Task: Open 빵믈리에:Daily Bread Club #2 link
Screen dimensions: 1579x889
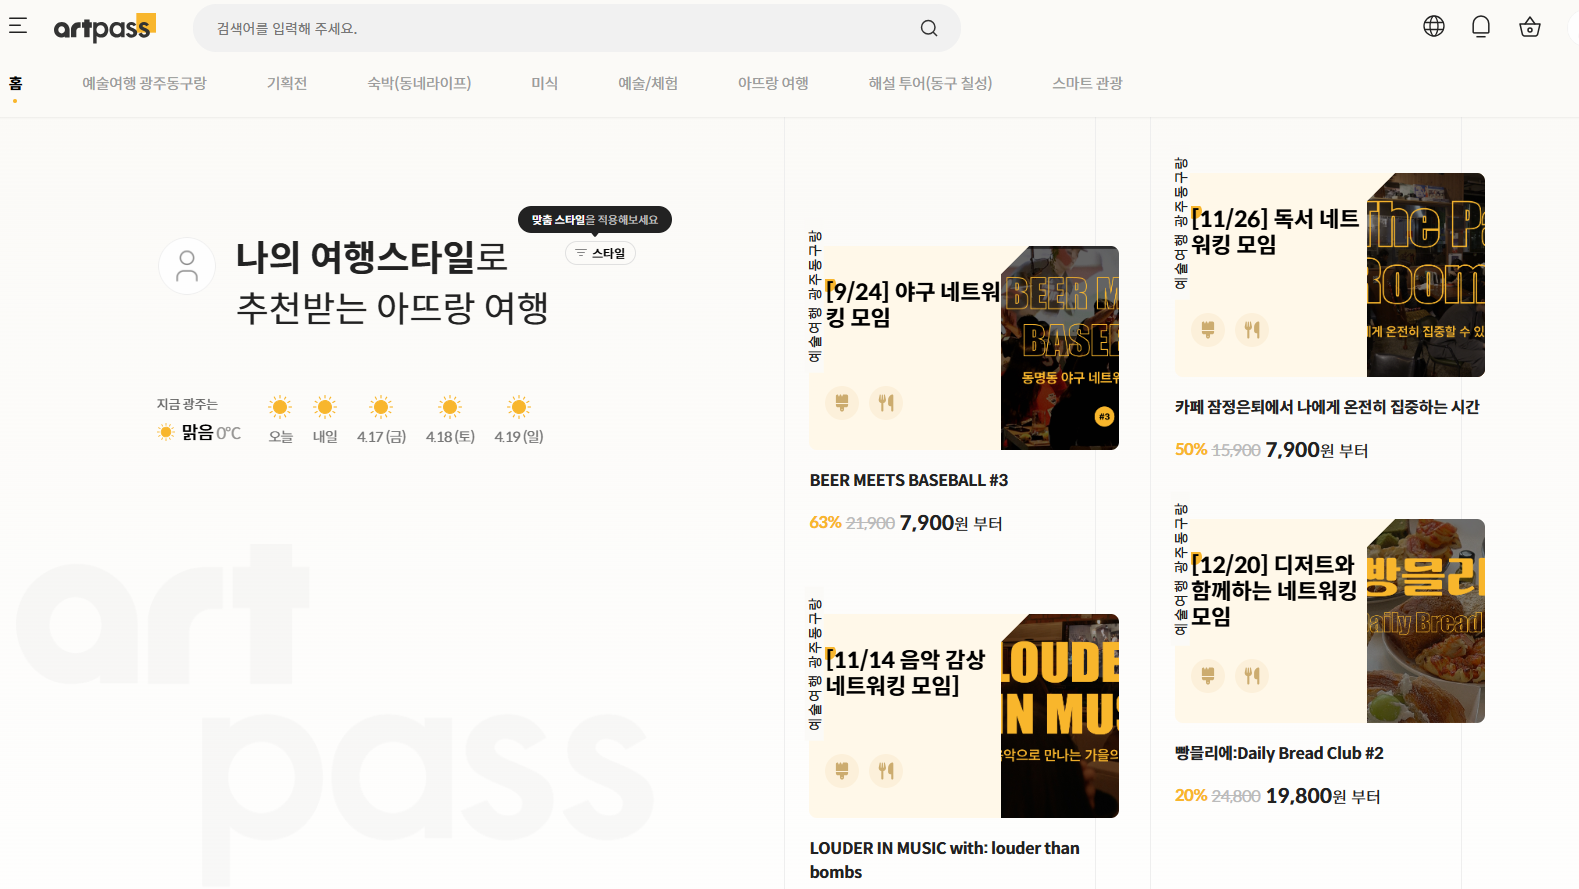Action: pos(1279,753)
